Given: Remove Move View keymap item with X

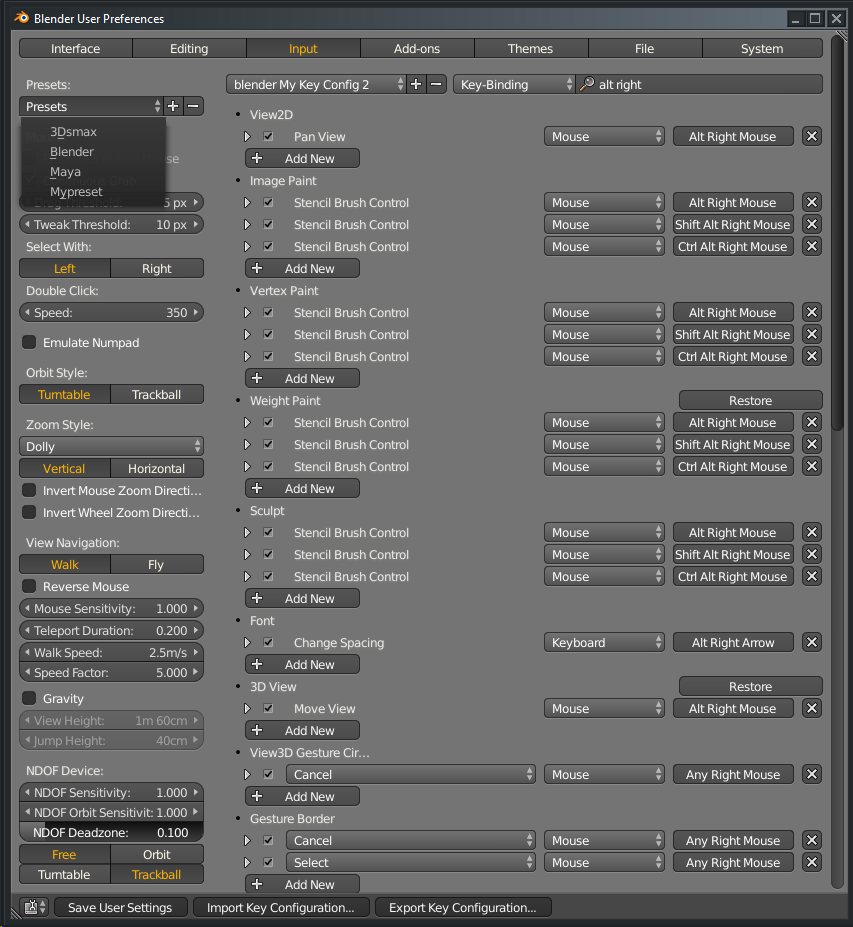Looking at the screenshot, I should click(812, 708).
